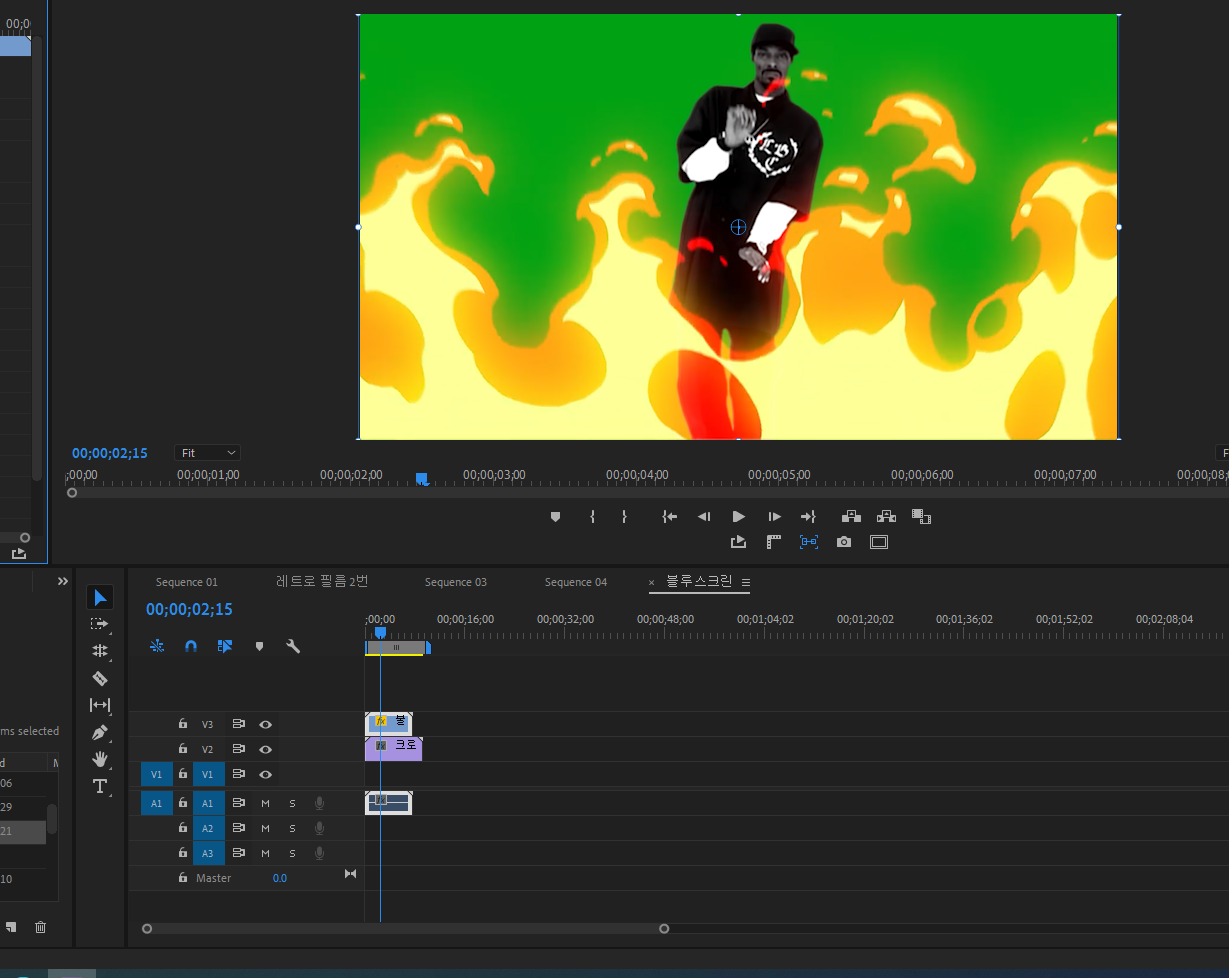Select the Hand tool
The width and height of the screenshot is (1229, 978).
tap(100, 759)
